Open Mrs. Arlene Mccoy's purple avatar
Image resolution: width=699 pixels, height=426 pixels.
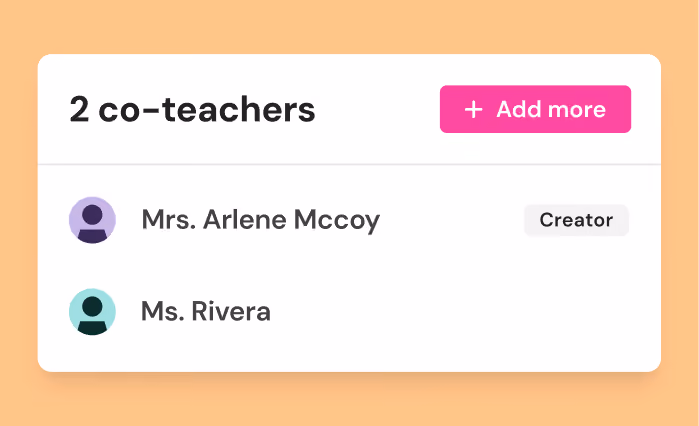pos(92,220)
